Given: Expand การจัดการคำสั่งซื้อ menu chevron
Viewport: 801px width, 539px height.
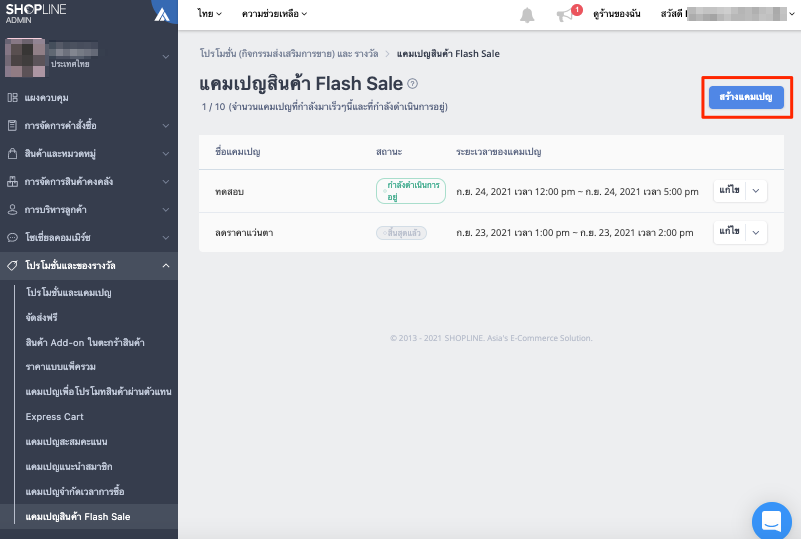Looking at the screenshot, I should tap(166, 126).
